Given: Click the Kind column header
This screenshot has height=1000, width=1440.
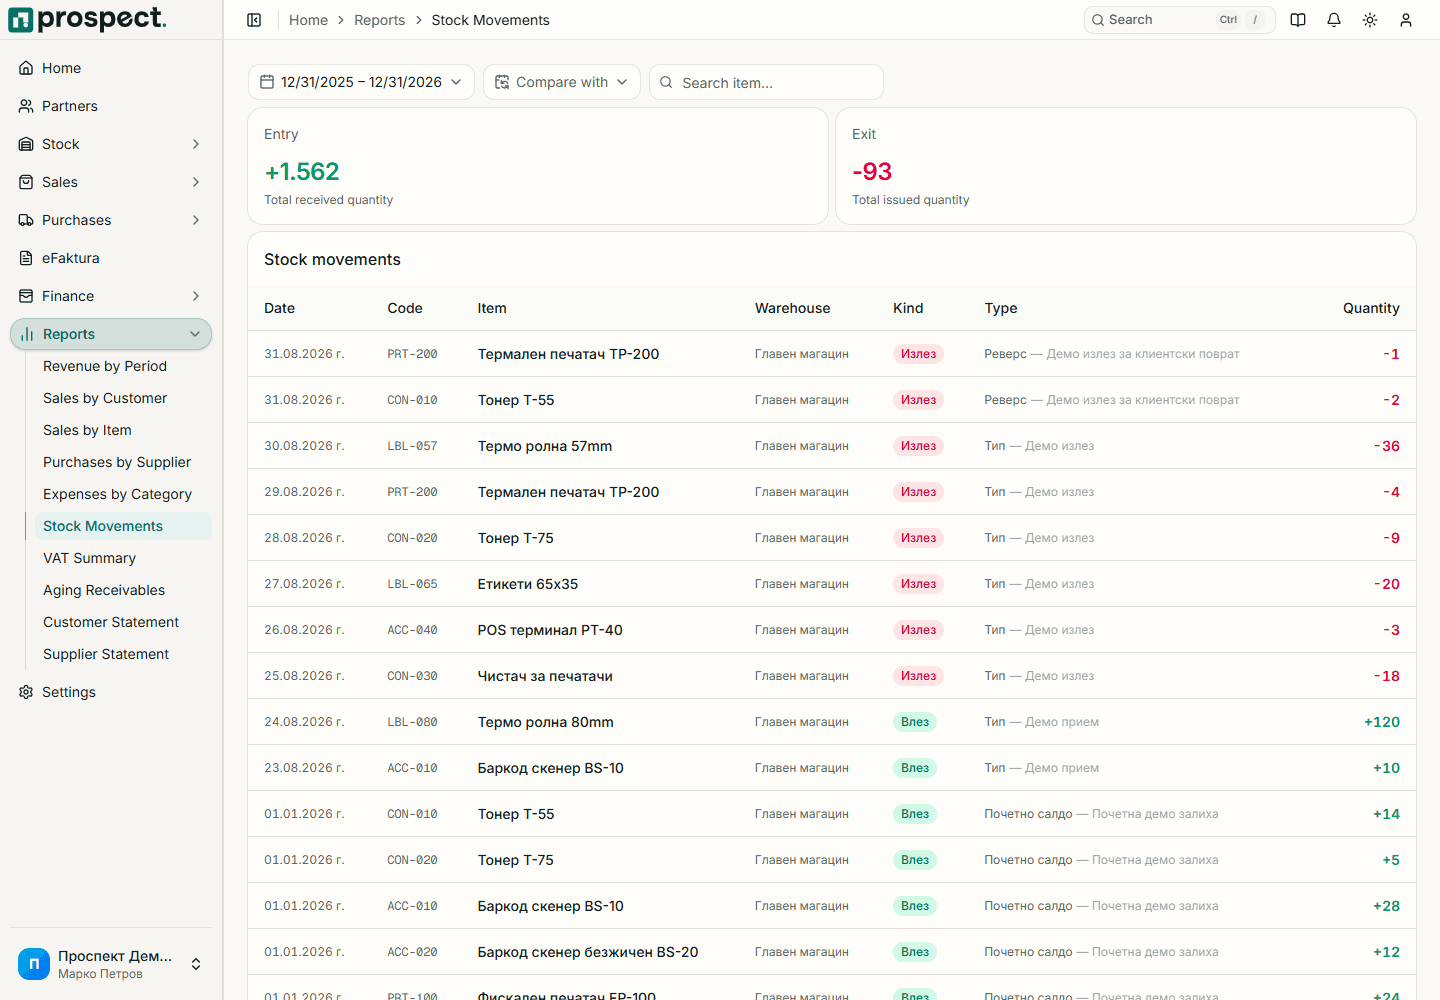Looking at the screenshot, I should click(x=908, y=308).
